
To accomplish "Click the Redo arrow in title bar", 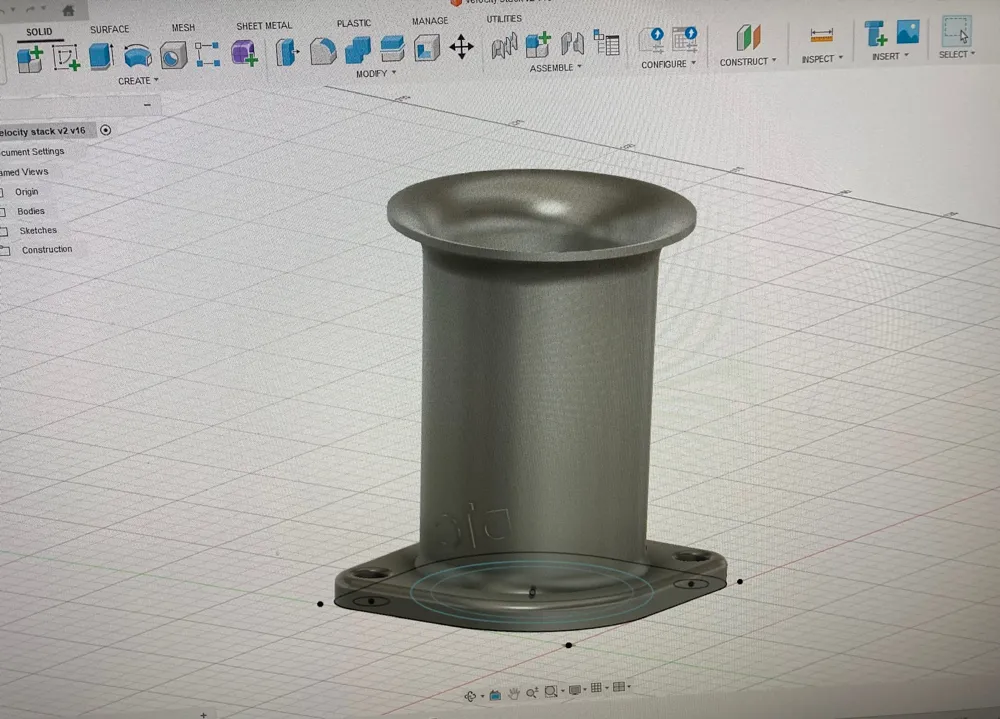I will tap(33, 11).
